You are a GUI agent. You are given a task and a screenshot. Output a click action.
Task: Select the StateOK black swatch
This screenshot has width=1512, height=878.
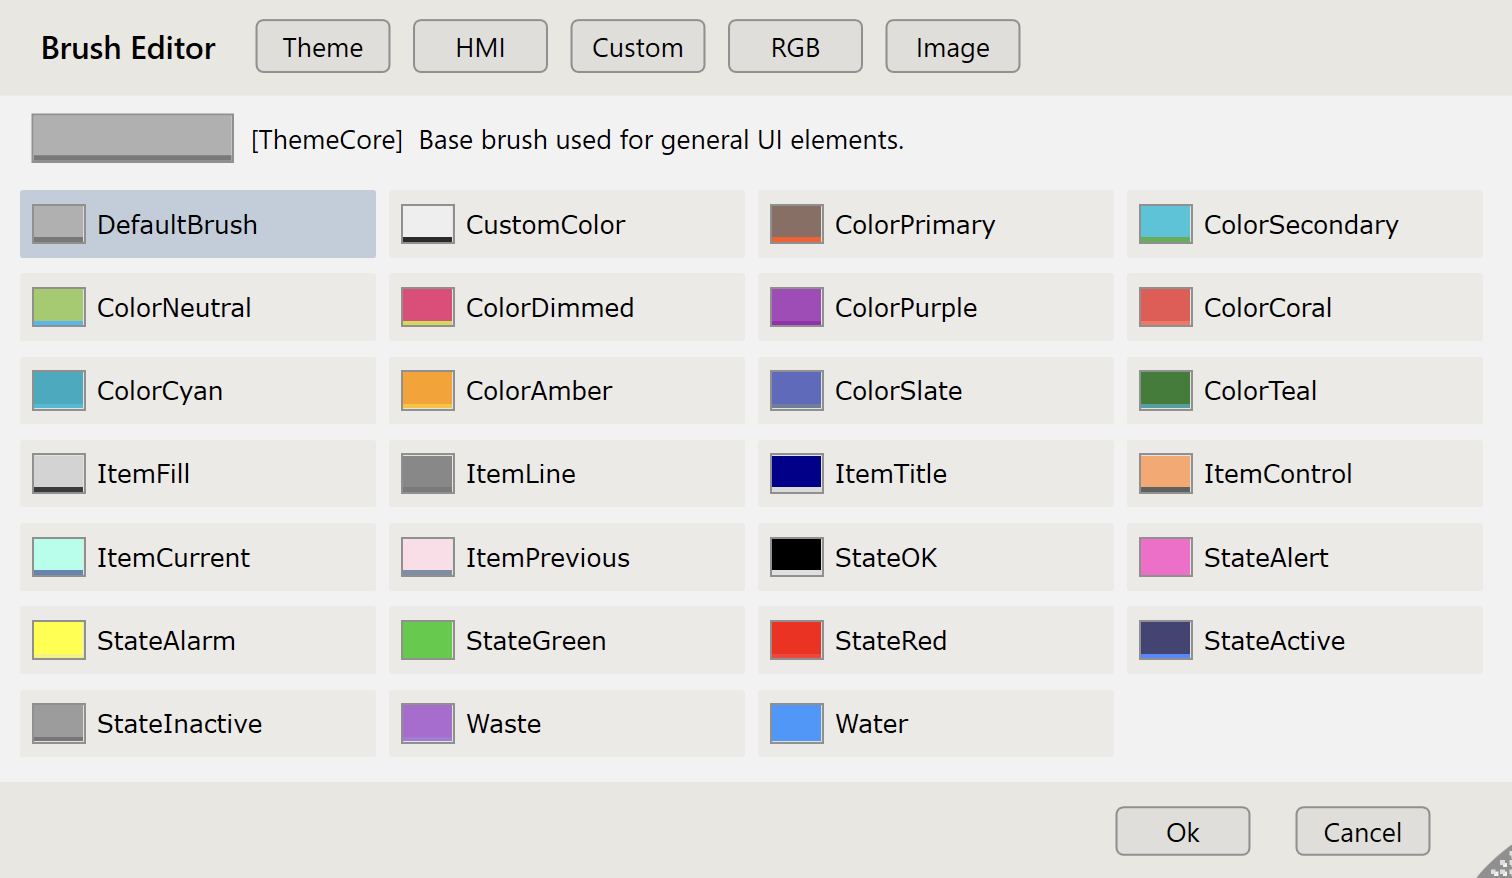pos(796,557)
